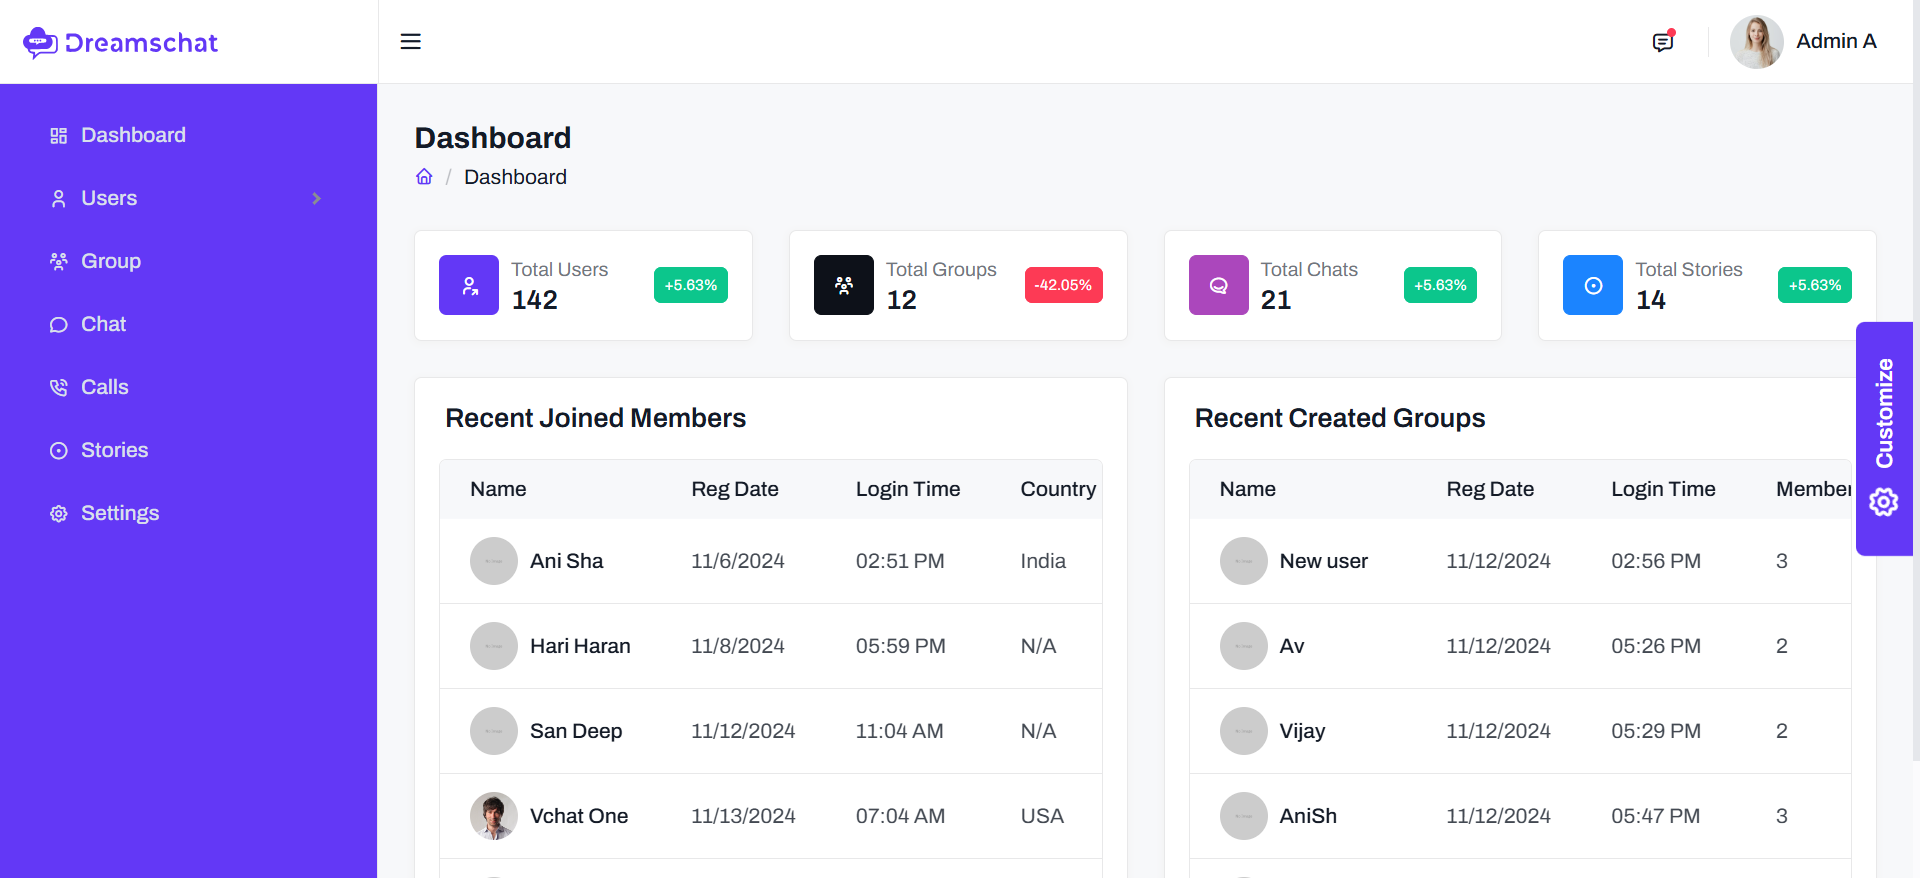Click the home breadcrumb icon
Image resolution: width=1920 pixels, height=878 pixels.
[x=424, y=177]
